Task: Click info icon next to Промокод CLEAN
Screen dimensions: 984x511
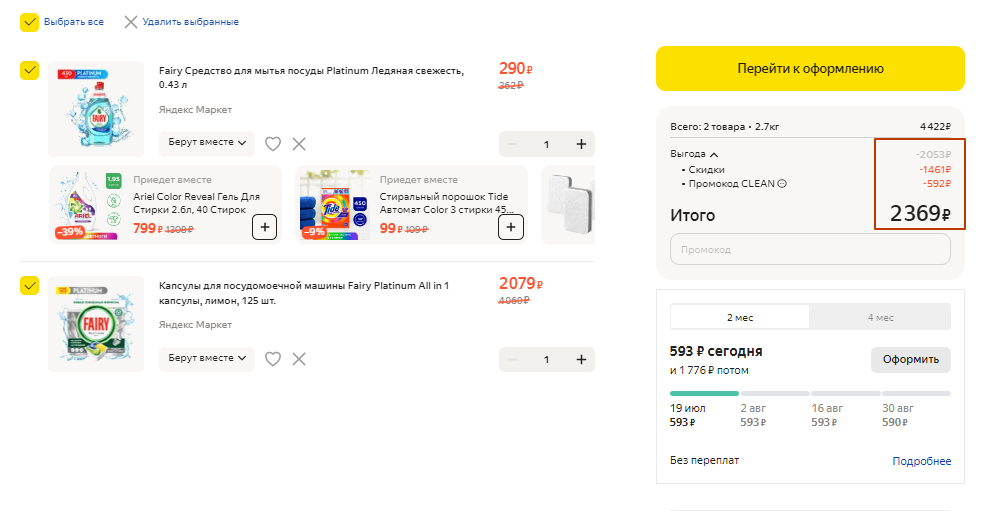Action: pos(782,183)
